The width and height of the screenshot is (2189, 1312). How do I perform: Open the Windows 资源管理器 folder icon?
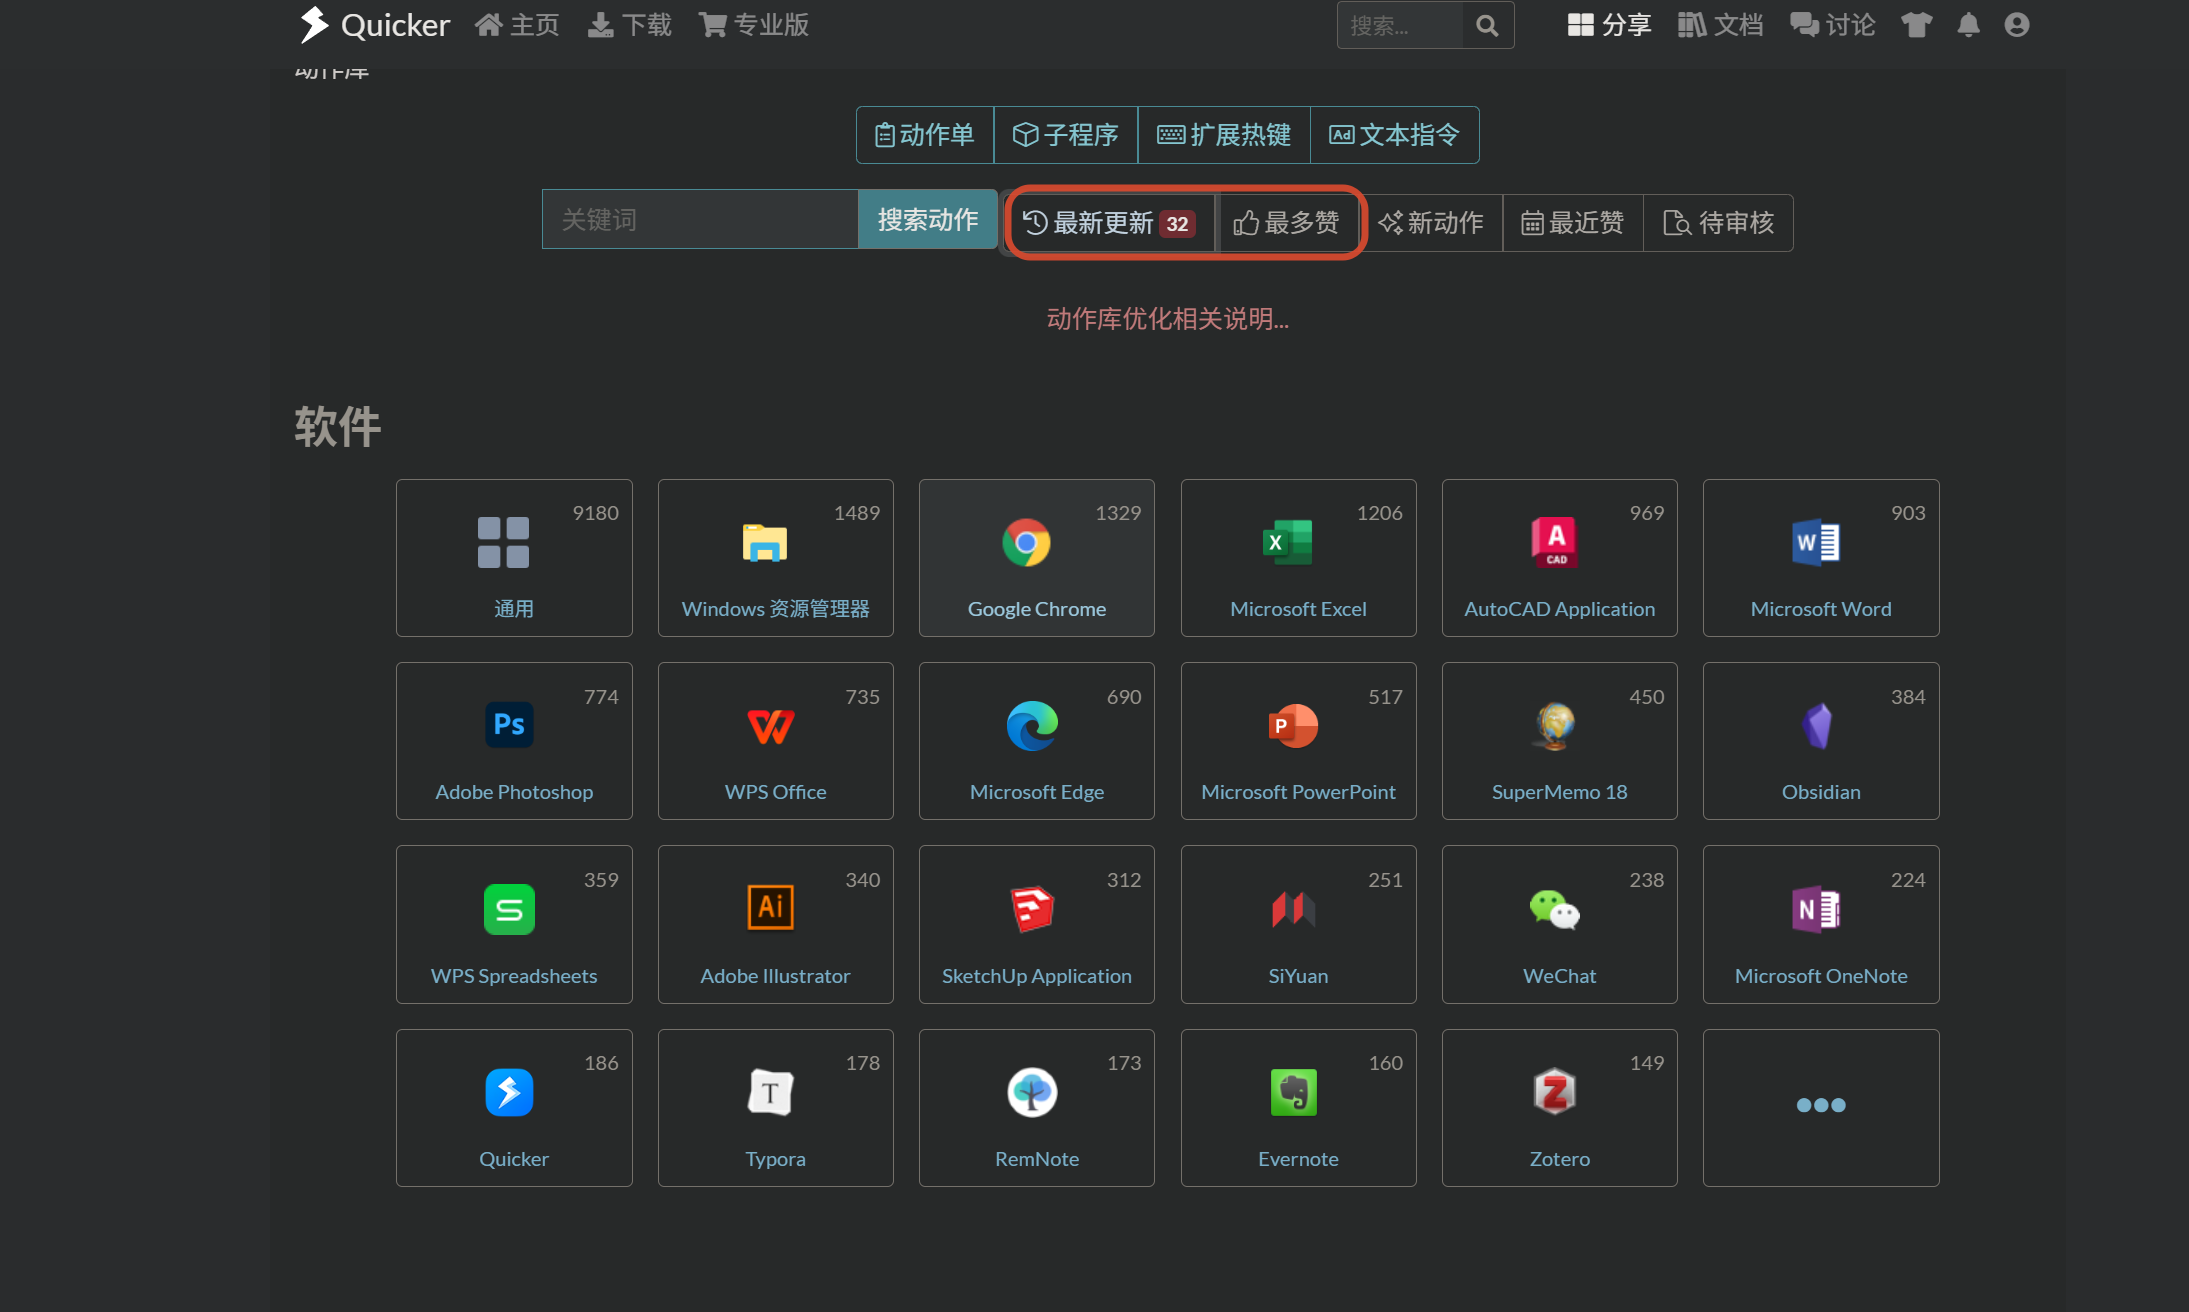point(765,543)
